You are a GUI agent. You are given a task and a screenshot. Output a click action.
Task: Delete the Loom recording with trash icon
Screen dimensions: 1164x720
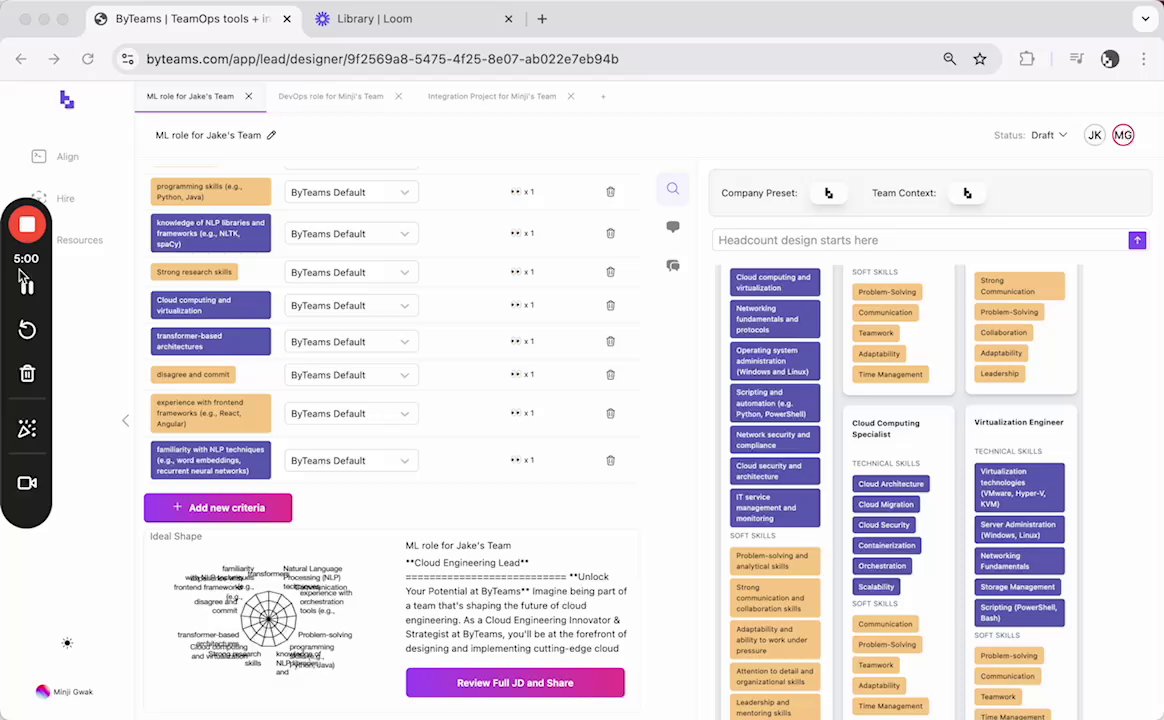(27, 373)
